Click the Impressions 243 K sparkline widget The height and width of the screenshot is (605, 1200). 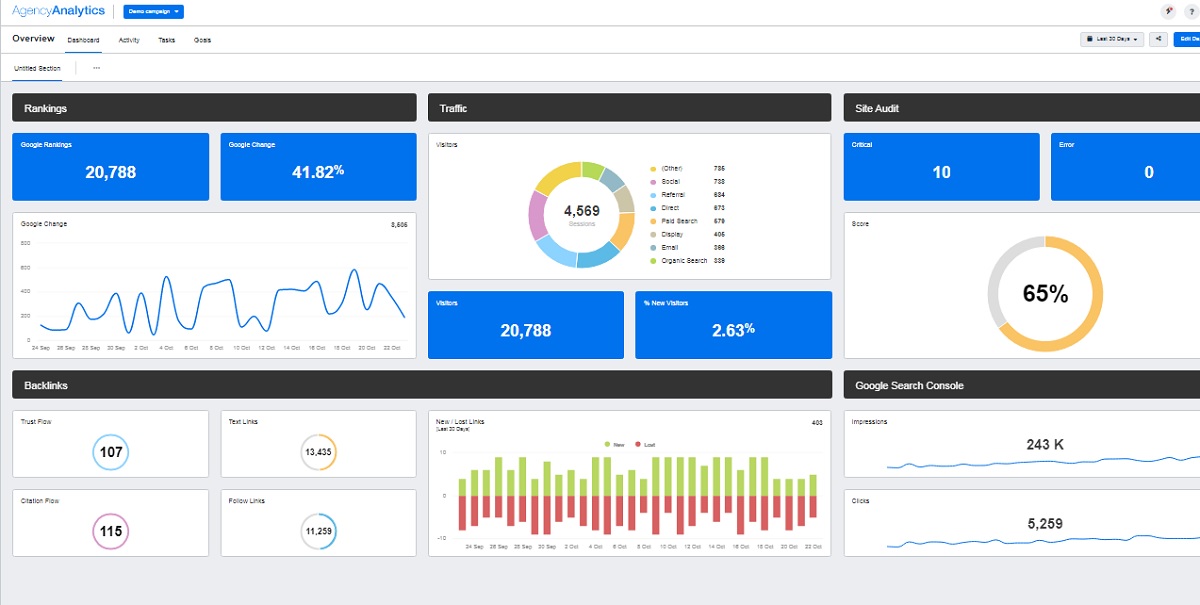pos(1022,443)
